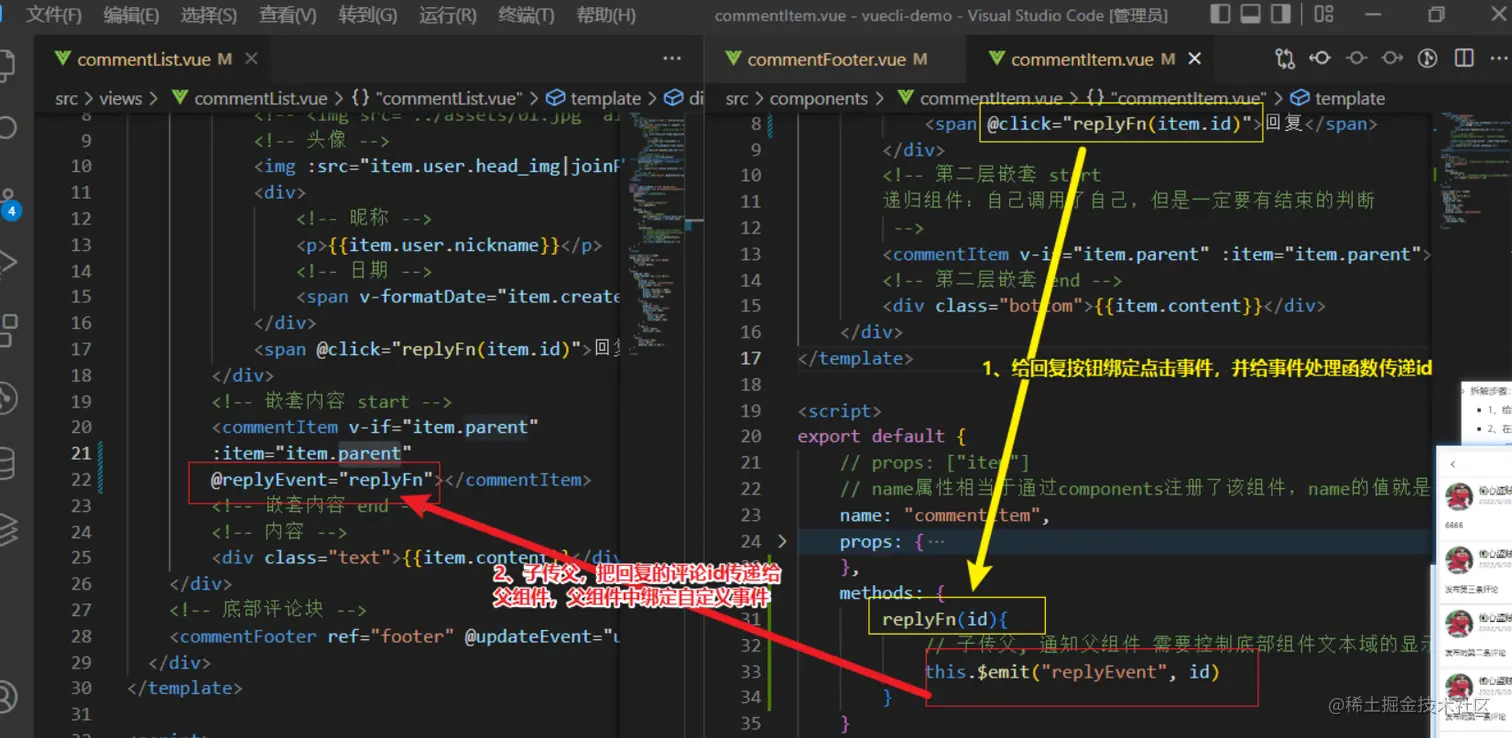This screenshot has height=738, width=1512.
Task: Open the 编辑(E) menu
Action: (131, 15)
